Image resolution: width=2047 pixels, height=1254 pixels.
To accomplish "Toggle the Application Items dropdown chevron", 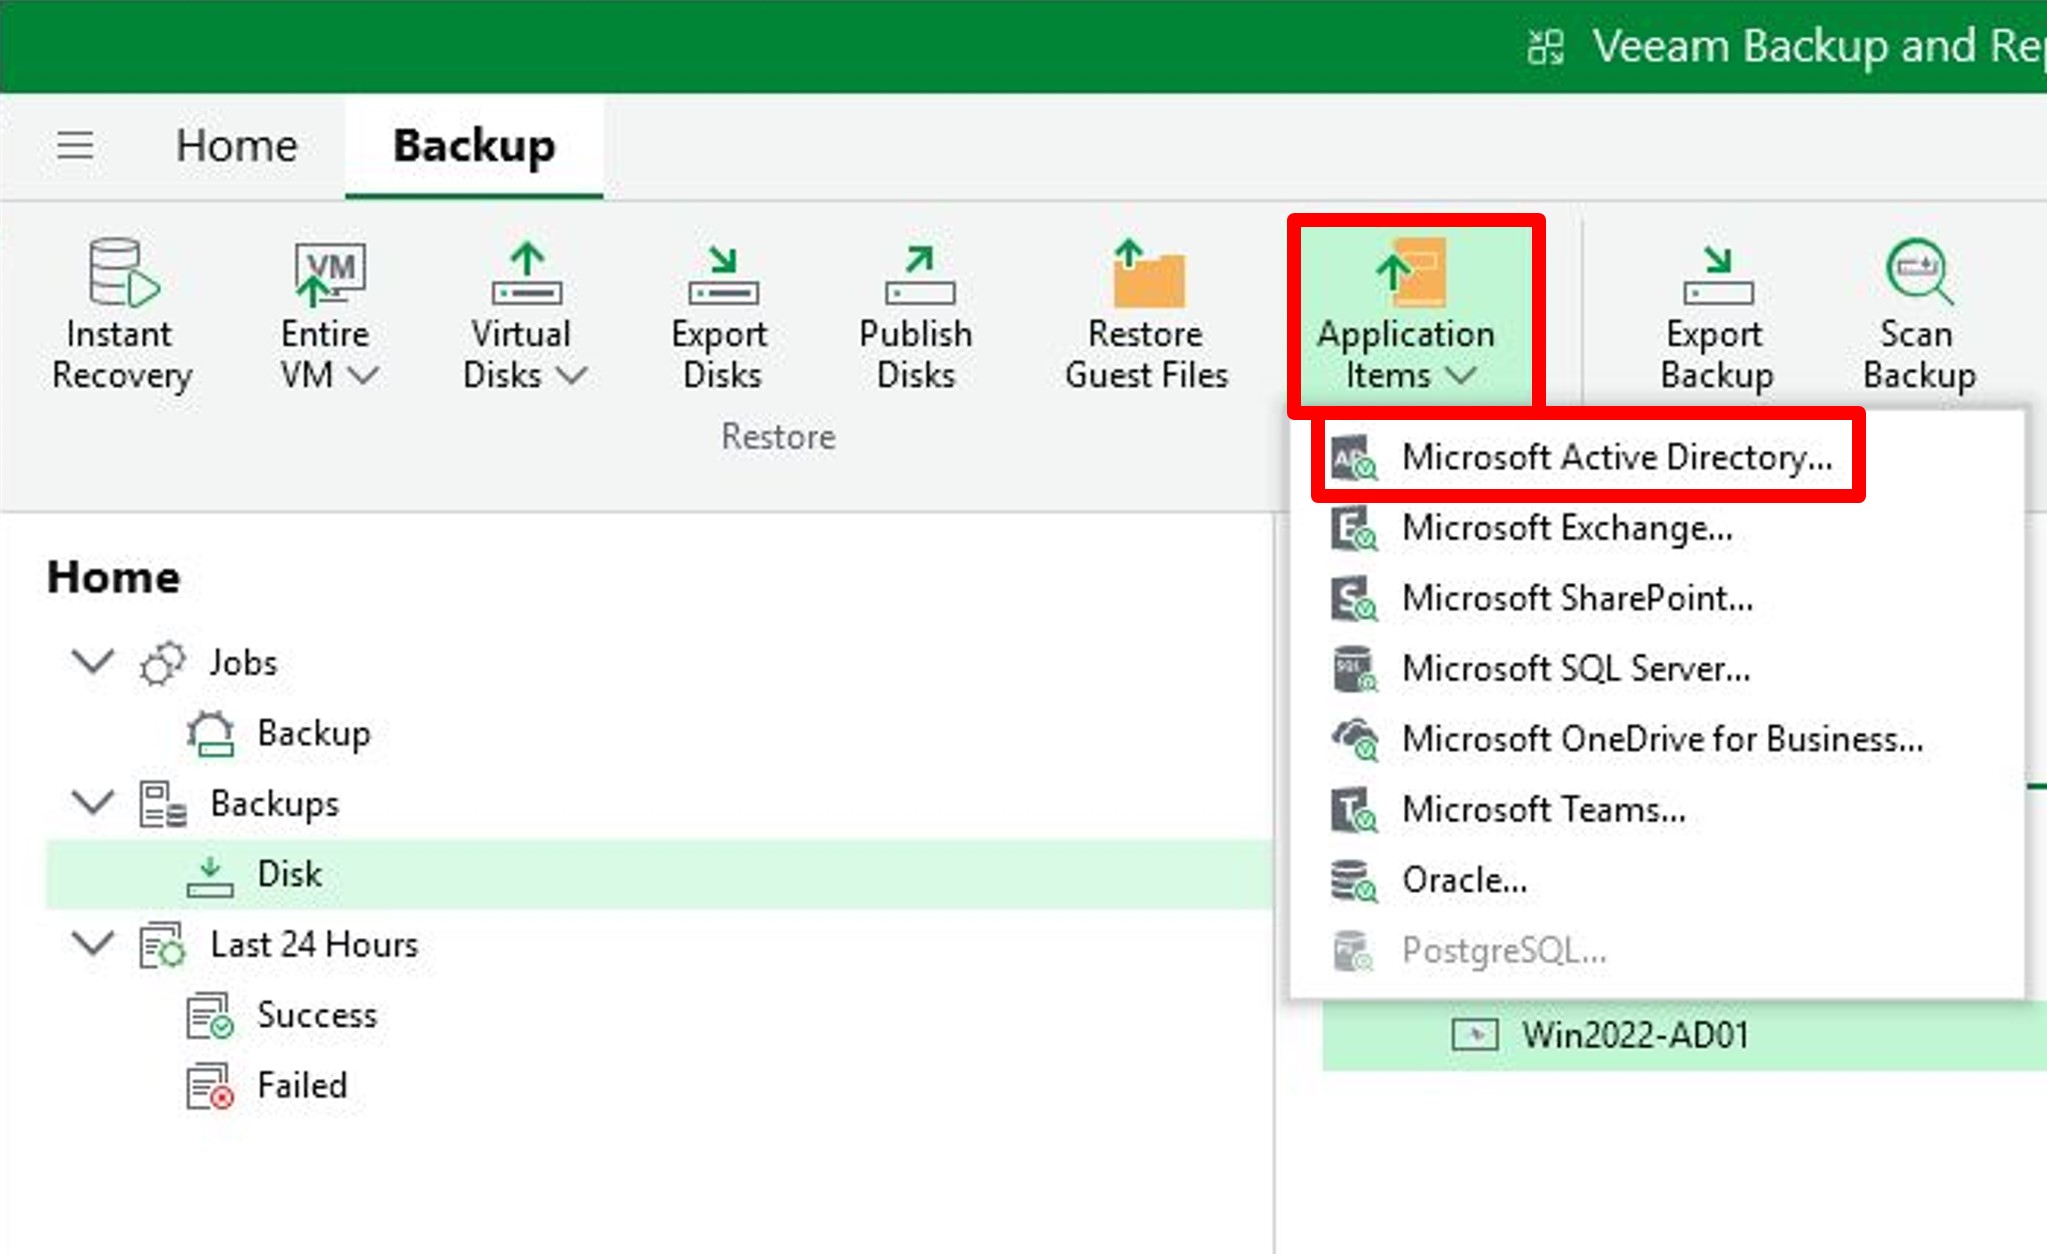I will [x=1461, y=377].
